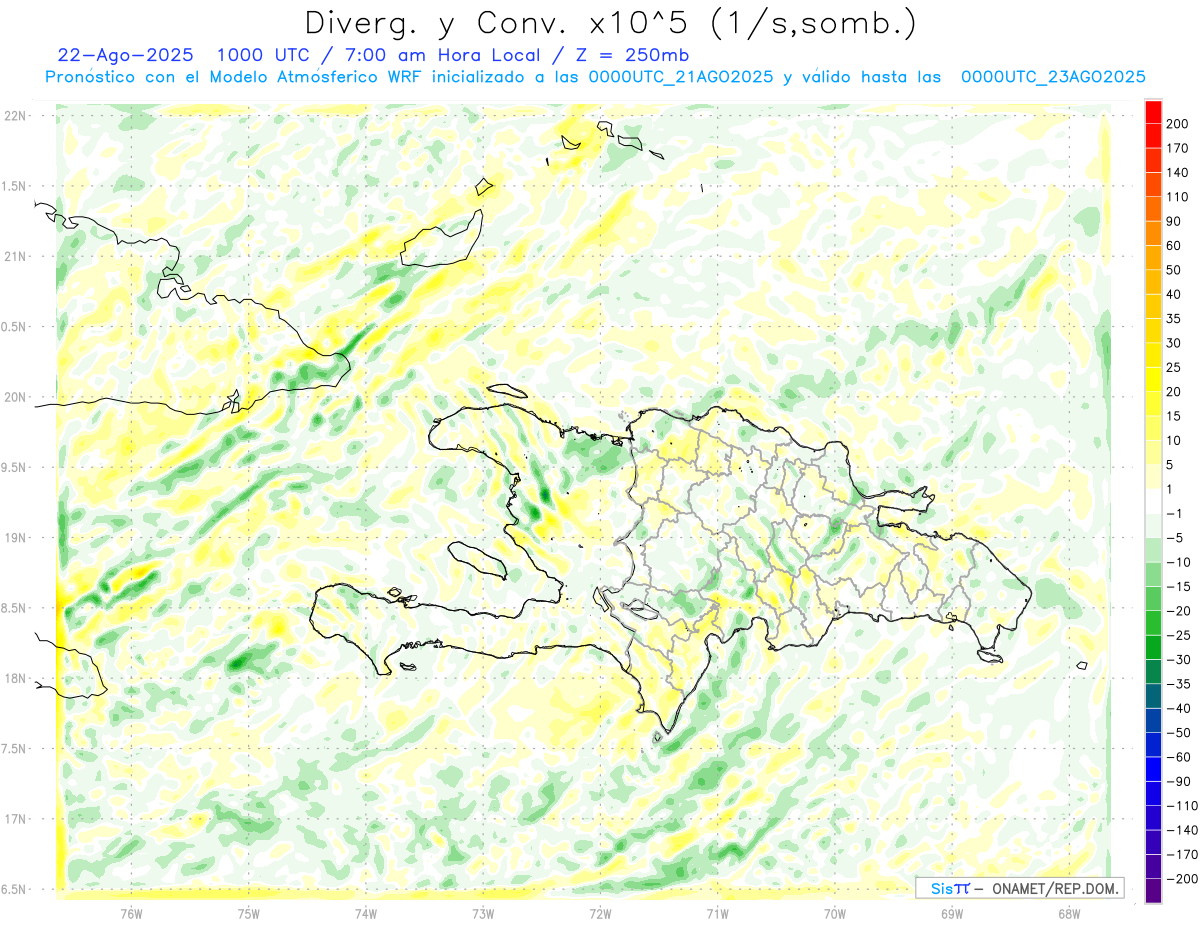
Task: Click the 'SisTT – ONAMET/REP.DOM.' credit box
Action: click(1019, 888)
